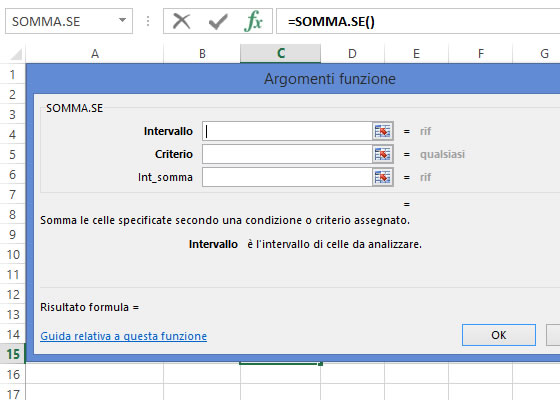This screenshot has width=560, height=400.
Task: Click inside the Criterio input field
Action: [x=287, y=154]
